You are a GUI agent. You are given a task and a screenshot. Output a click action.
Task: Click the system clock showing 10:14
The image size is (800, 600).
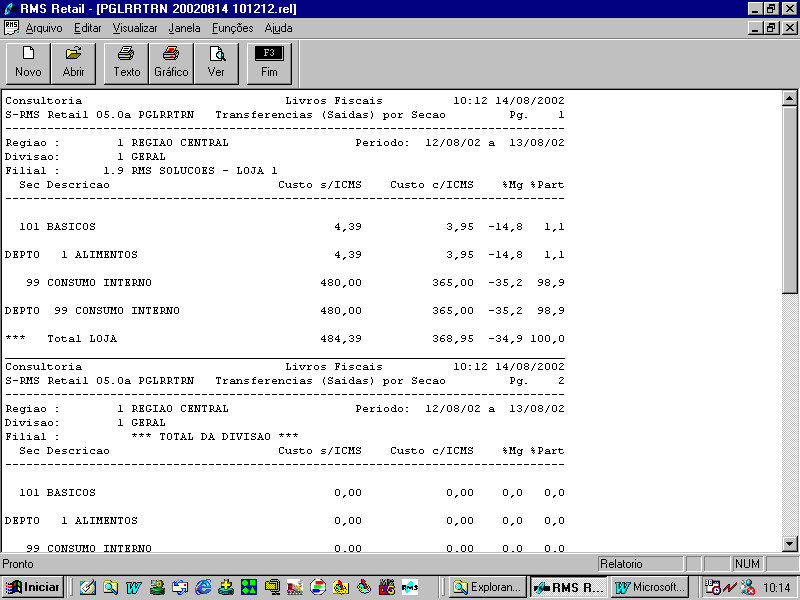point(777,588)
